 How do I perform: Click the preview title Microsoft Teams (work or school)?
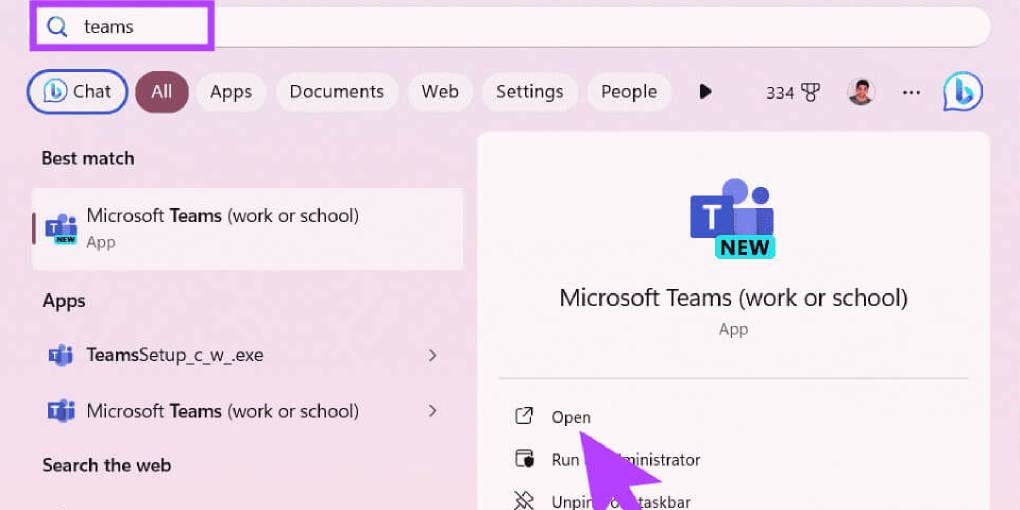(733, 298)
